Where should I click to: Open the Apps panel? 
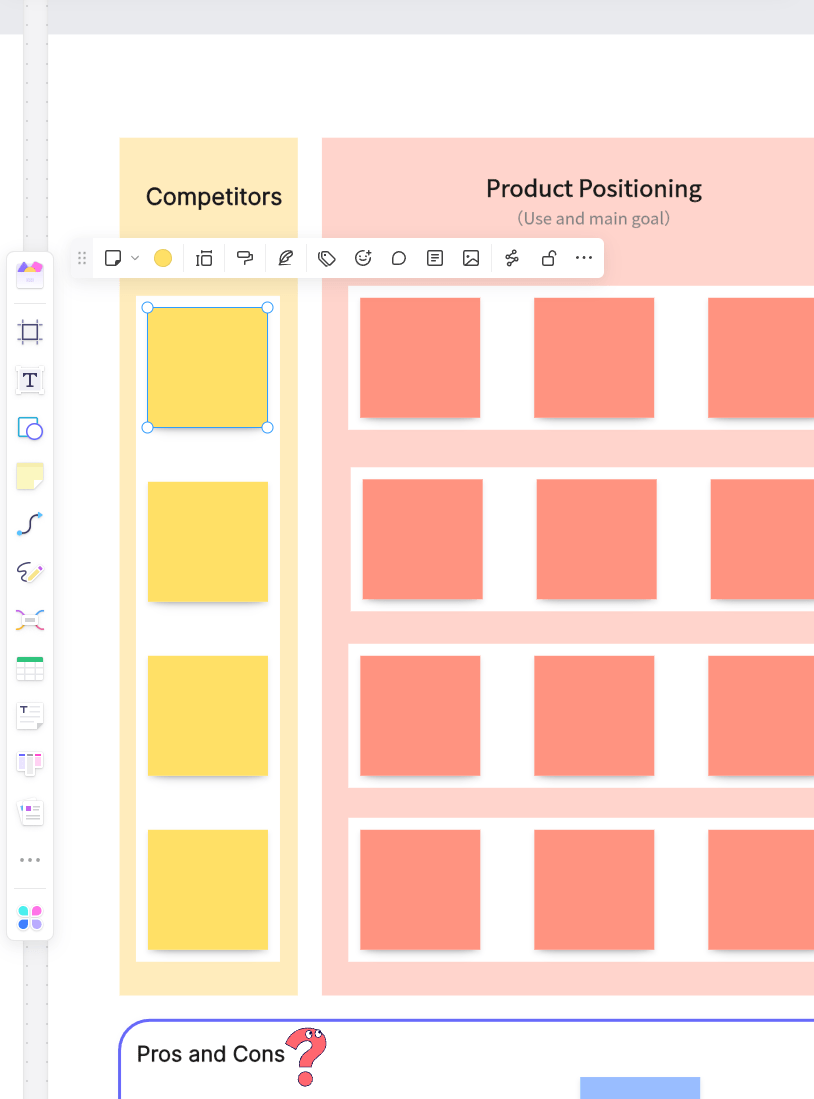[x=29, y=915]
